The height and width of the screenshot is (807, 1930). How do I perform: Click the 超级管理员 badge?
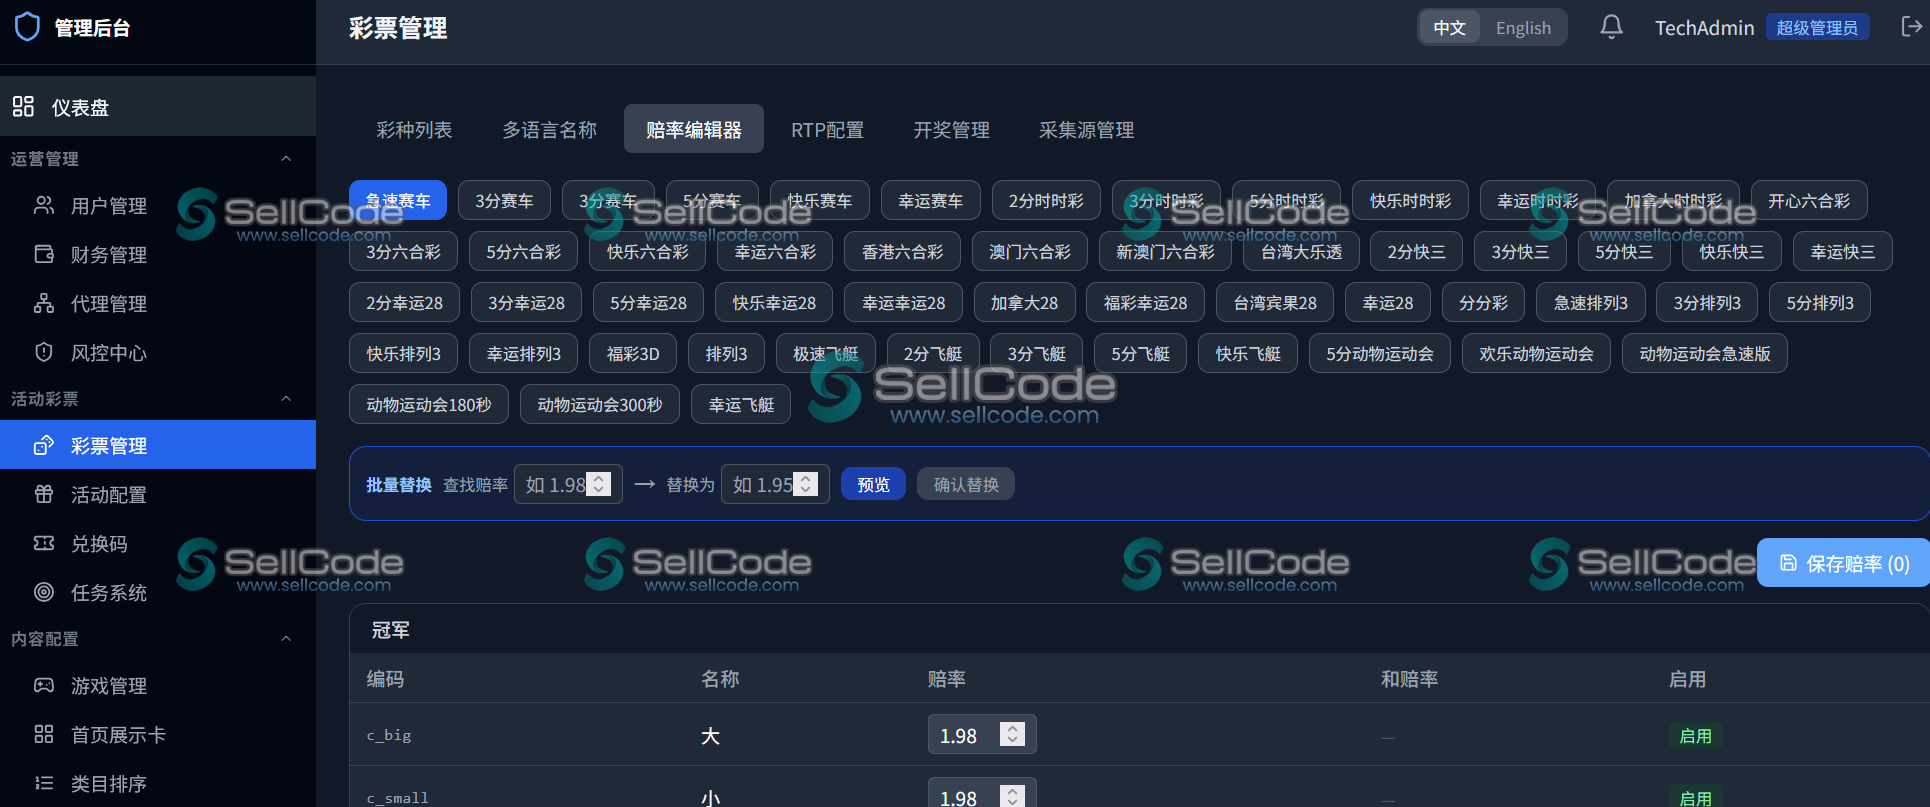point(1817,27)
